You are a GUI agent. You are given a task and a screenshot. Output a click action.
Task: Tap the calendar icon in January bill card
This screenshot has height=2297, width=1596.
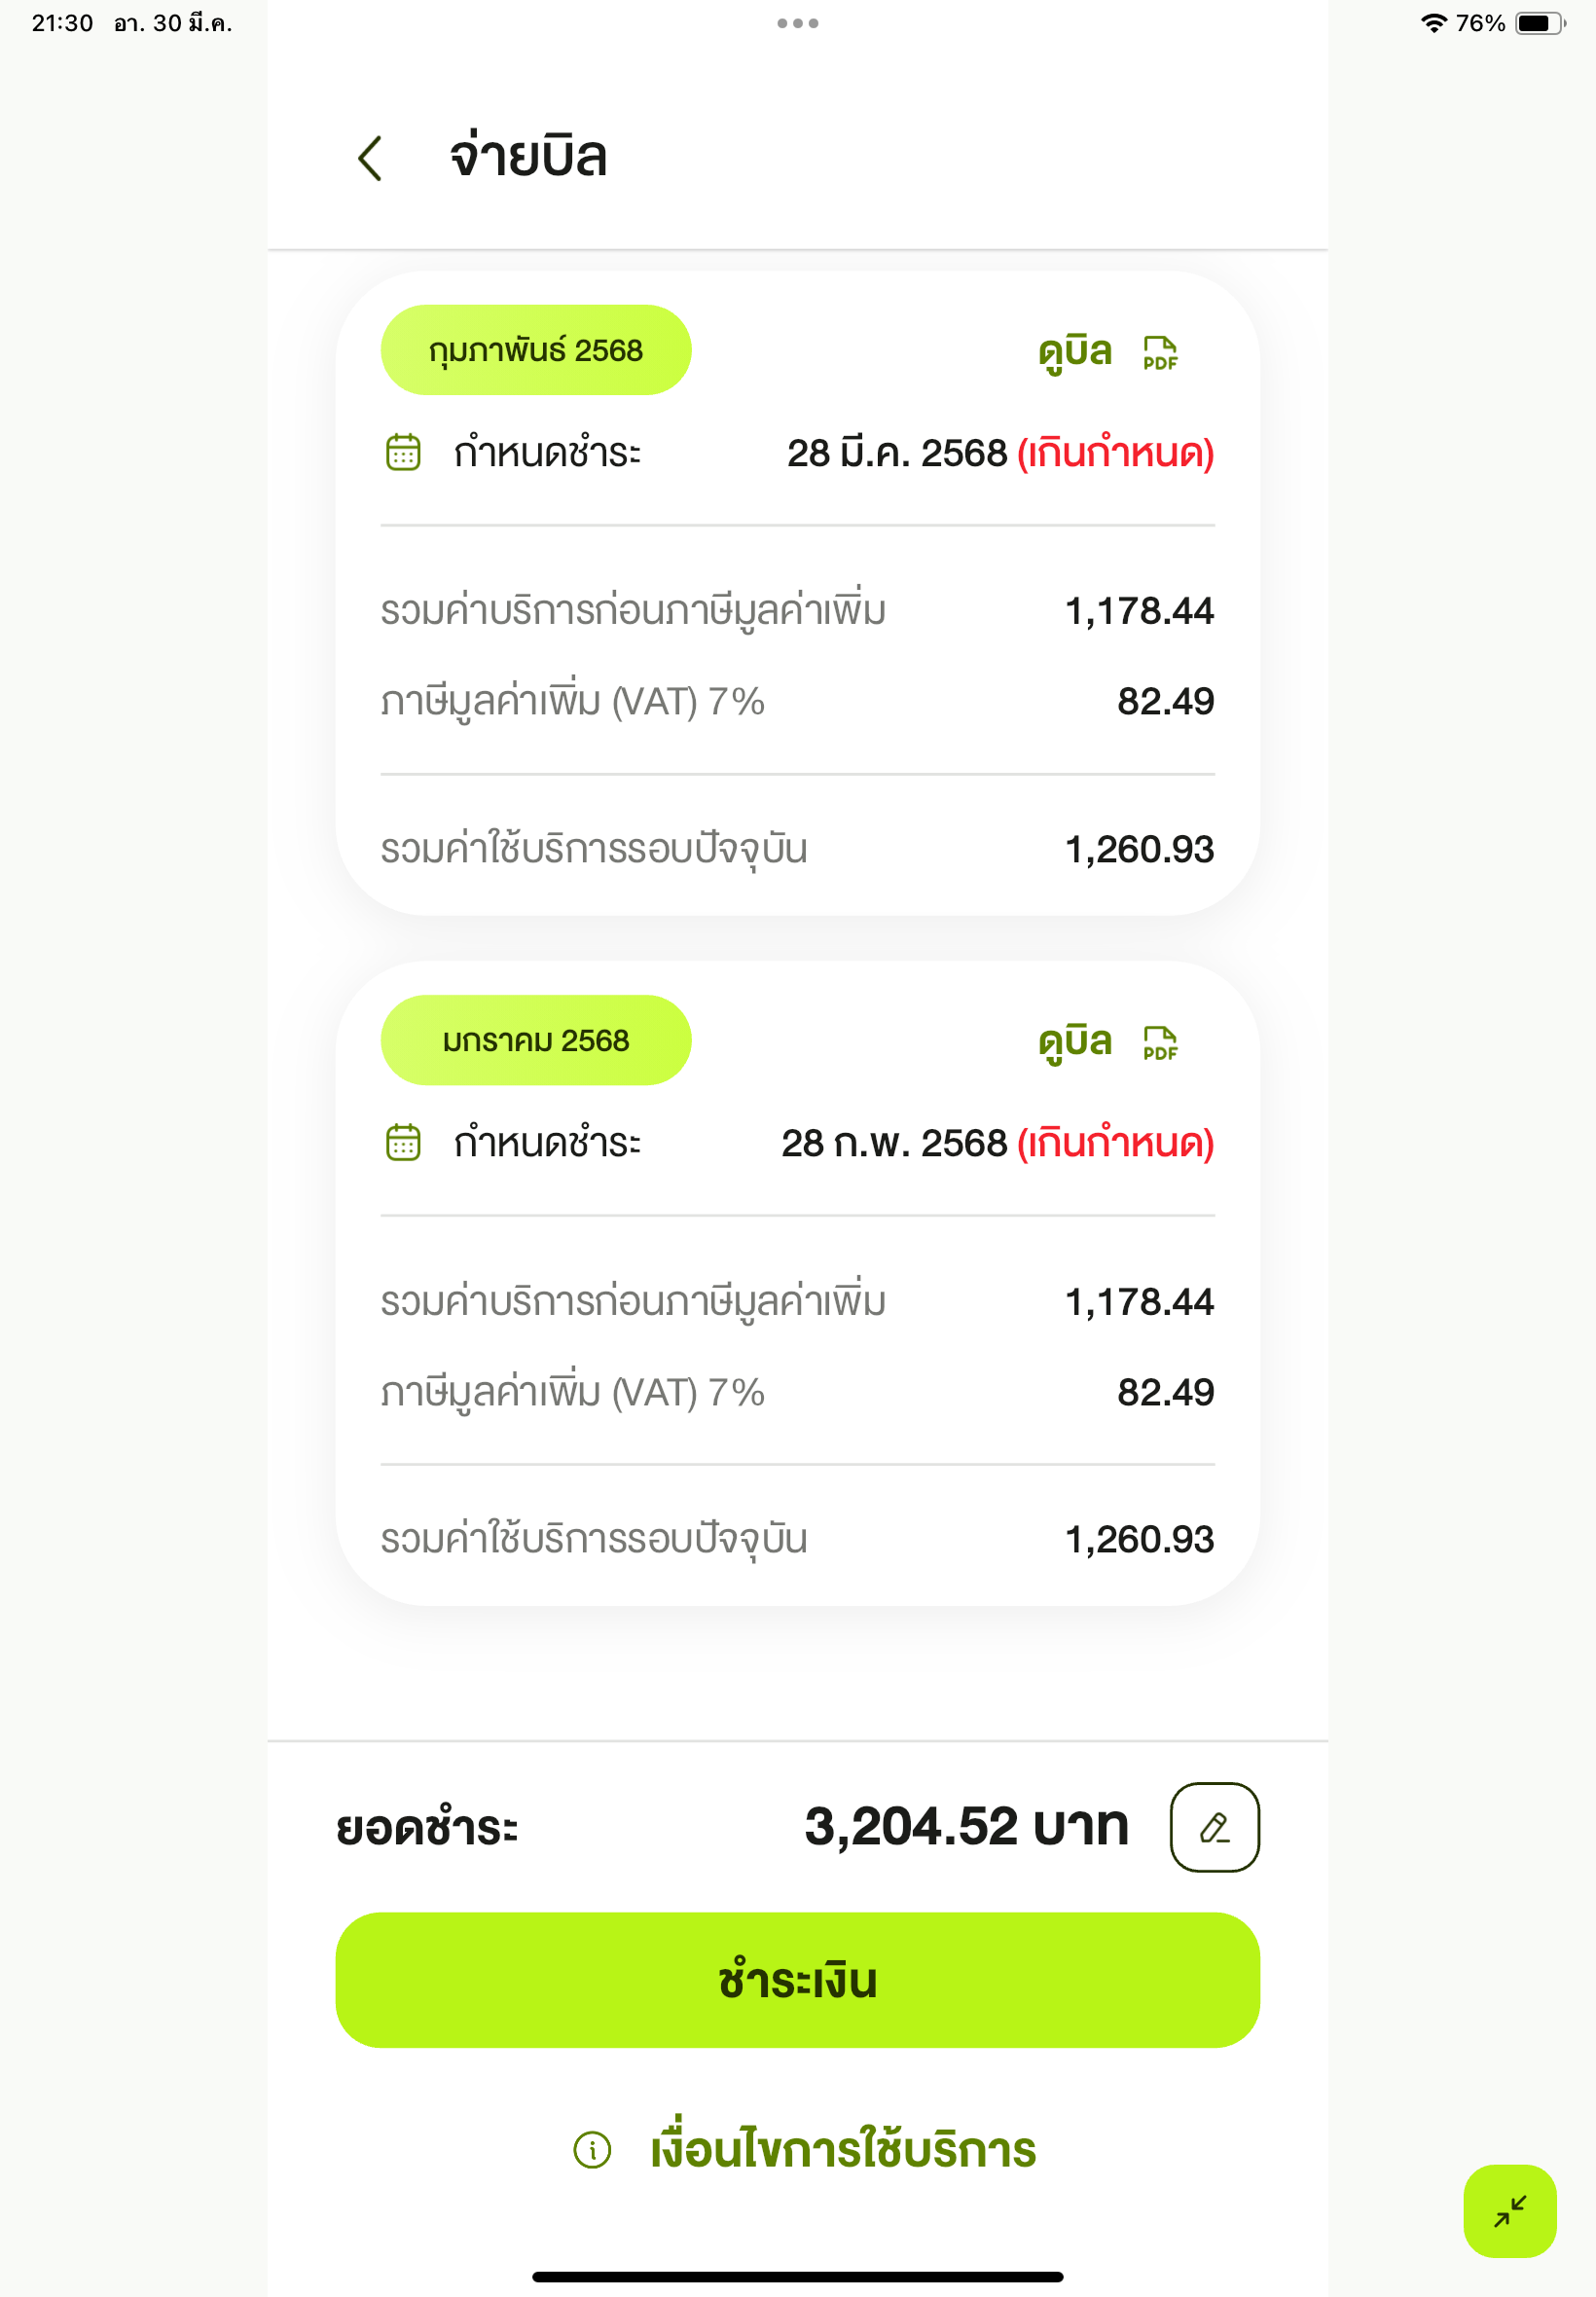pyautogui.click(x=403, y=1142)
